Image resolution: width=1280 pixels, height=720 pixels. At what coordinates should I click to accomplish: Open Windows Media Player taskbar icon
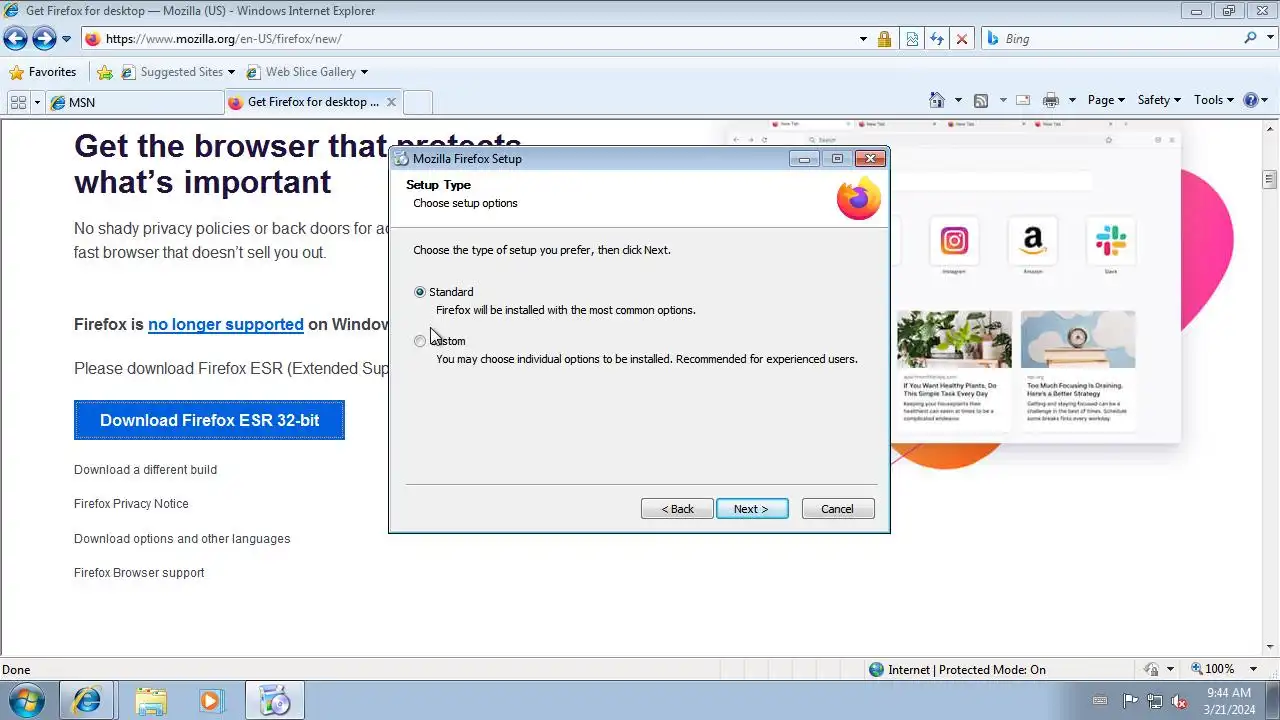tap(211, 701)
